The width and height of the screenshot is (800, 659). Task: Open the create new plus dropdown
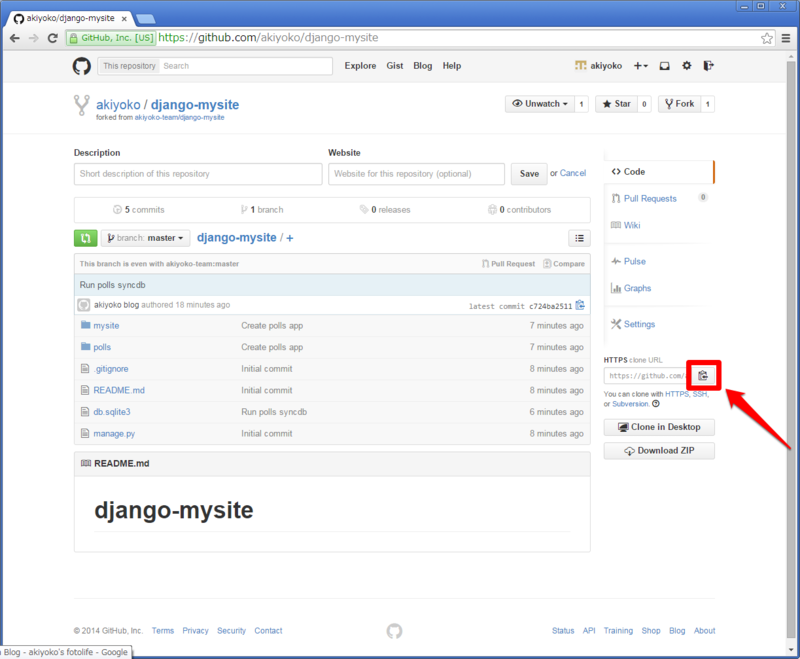pyautogui.click(x=640, y=66)
